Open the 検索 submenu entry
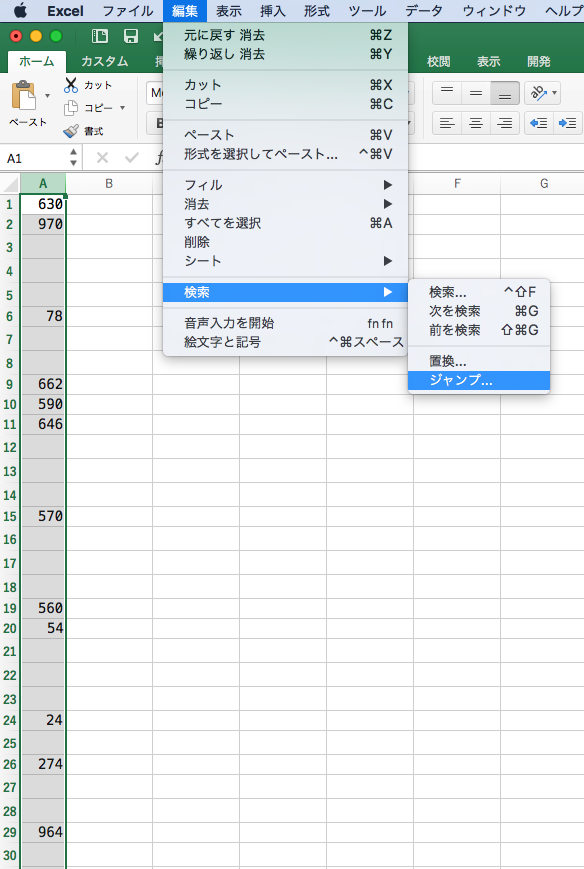The height and width of the screenshot is (869, 584). (x=285, y=292)
